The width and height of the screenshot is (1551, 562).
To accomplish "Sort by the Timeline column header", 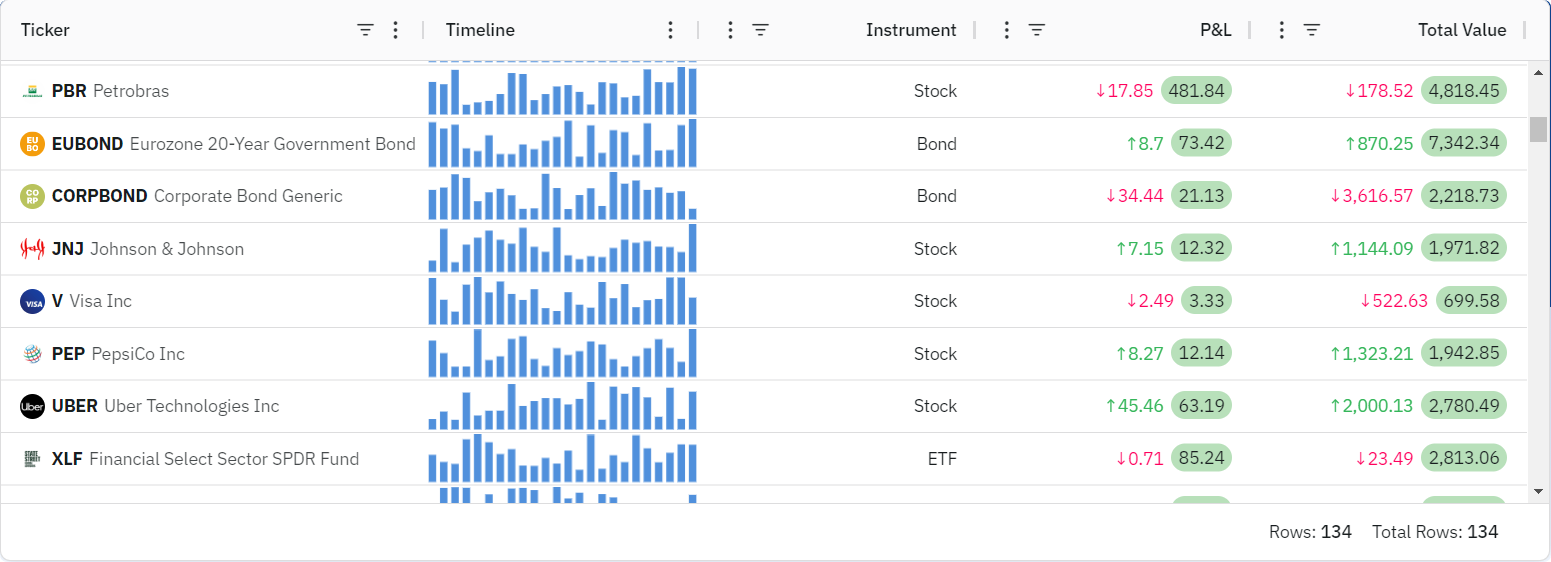I will pyautogui.click(x=480, y=30).
